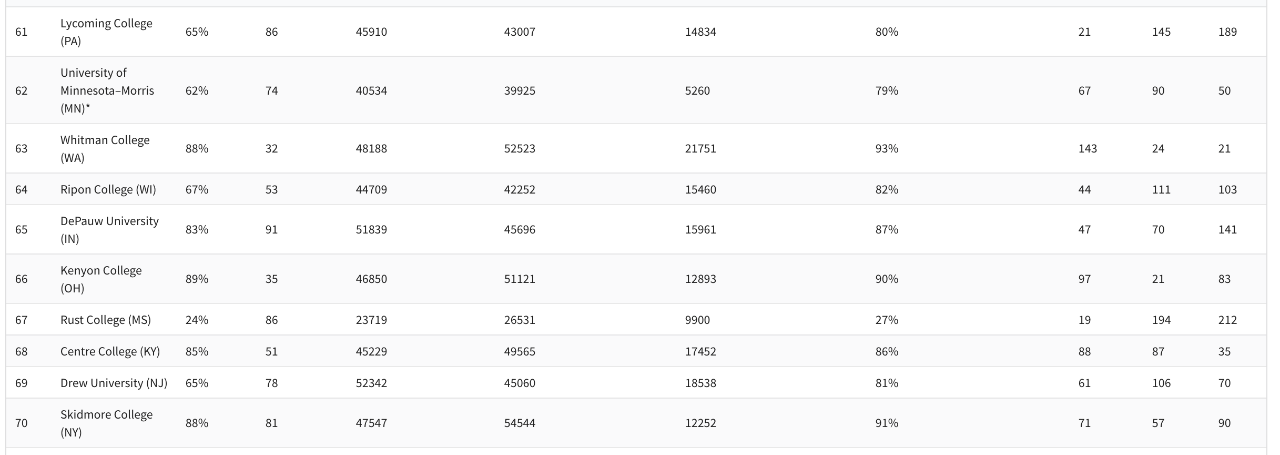
Task: Click the 52342 cell for Drew University
Action: (371, 383)
